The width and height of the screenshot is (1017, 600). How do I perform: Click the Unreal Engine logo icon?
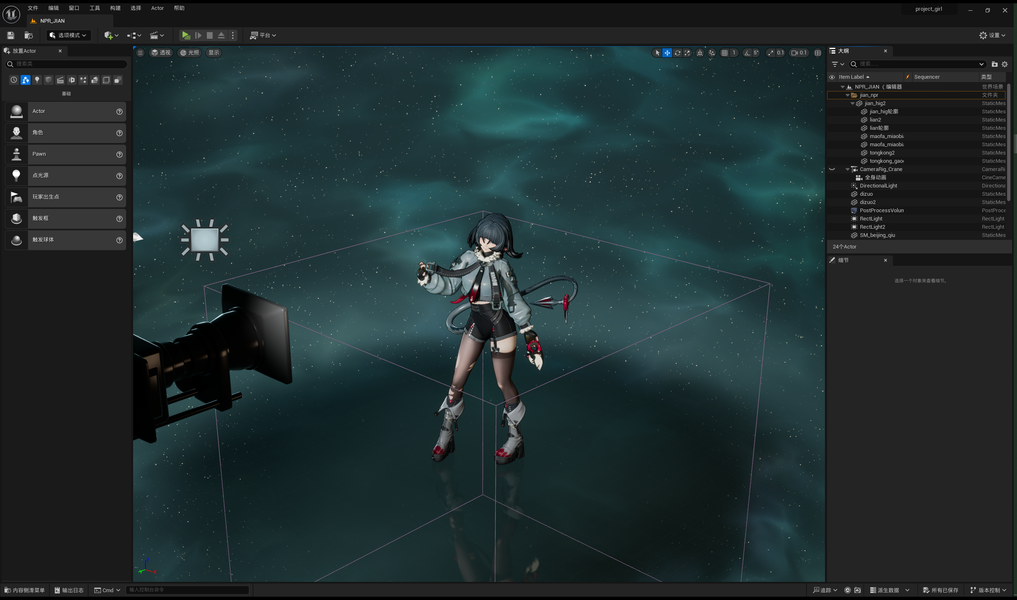point(11,14)
